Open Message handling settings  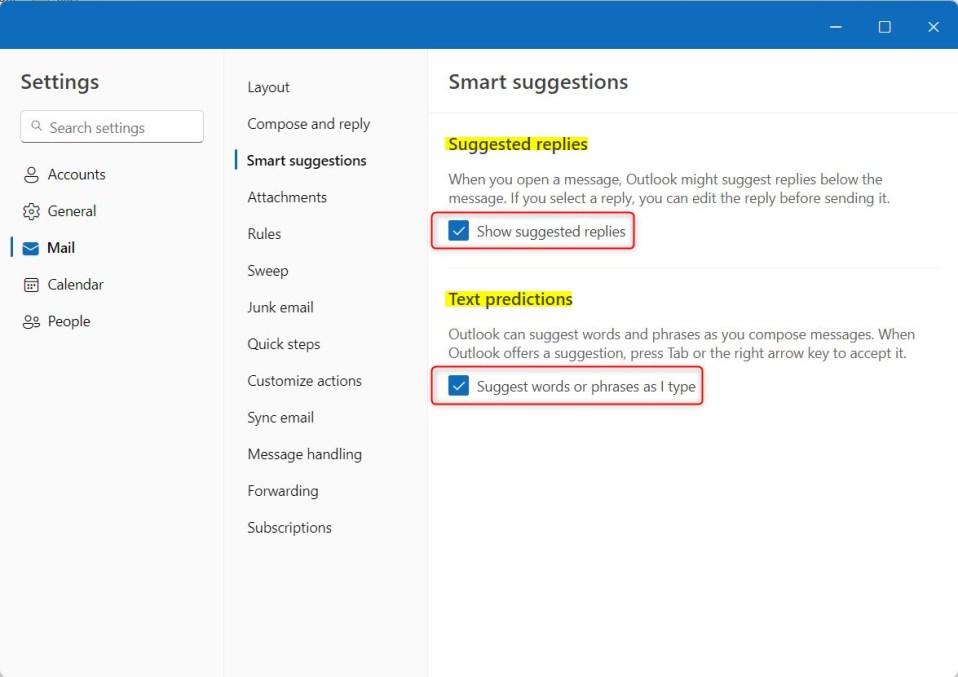[x=304, y=454]
